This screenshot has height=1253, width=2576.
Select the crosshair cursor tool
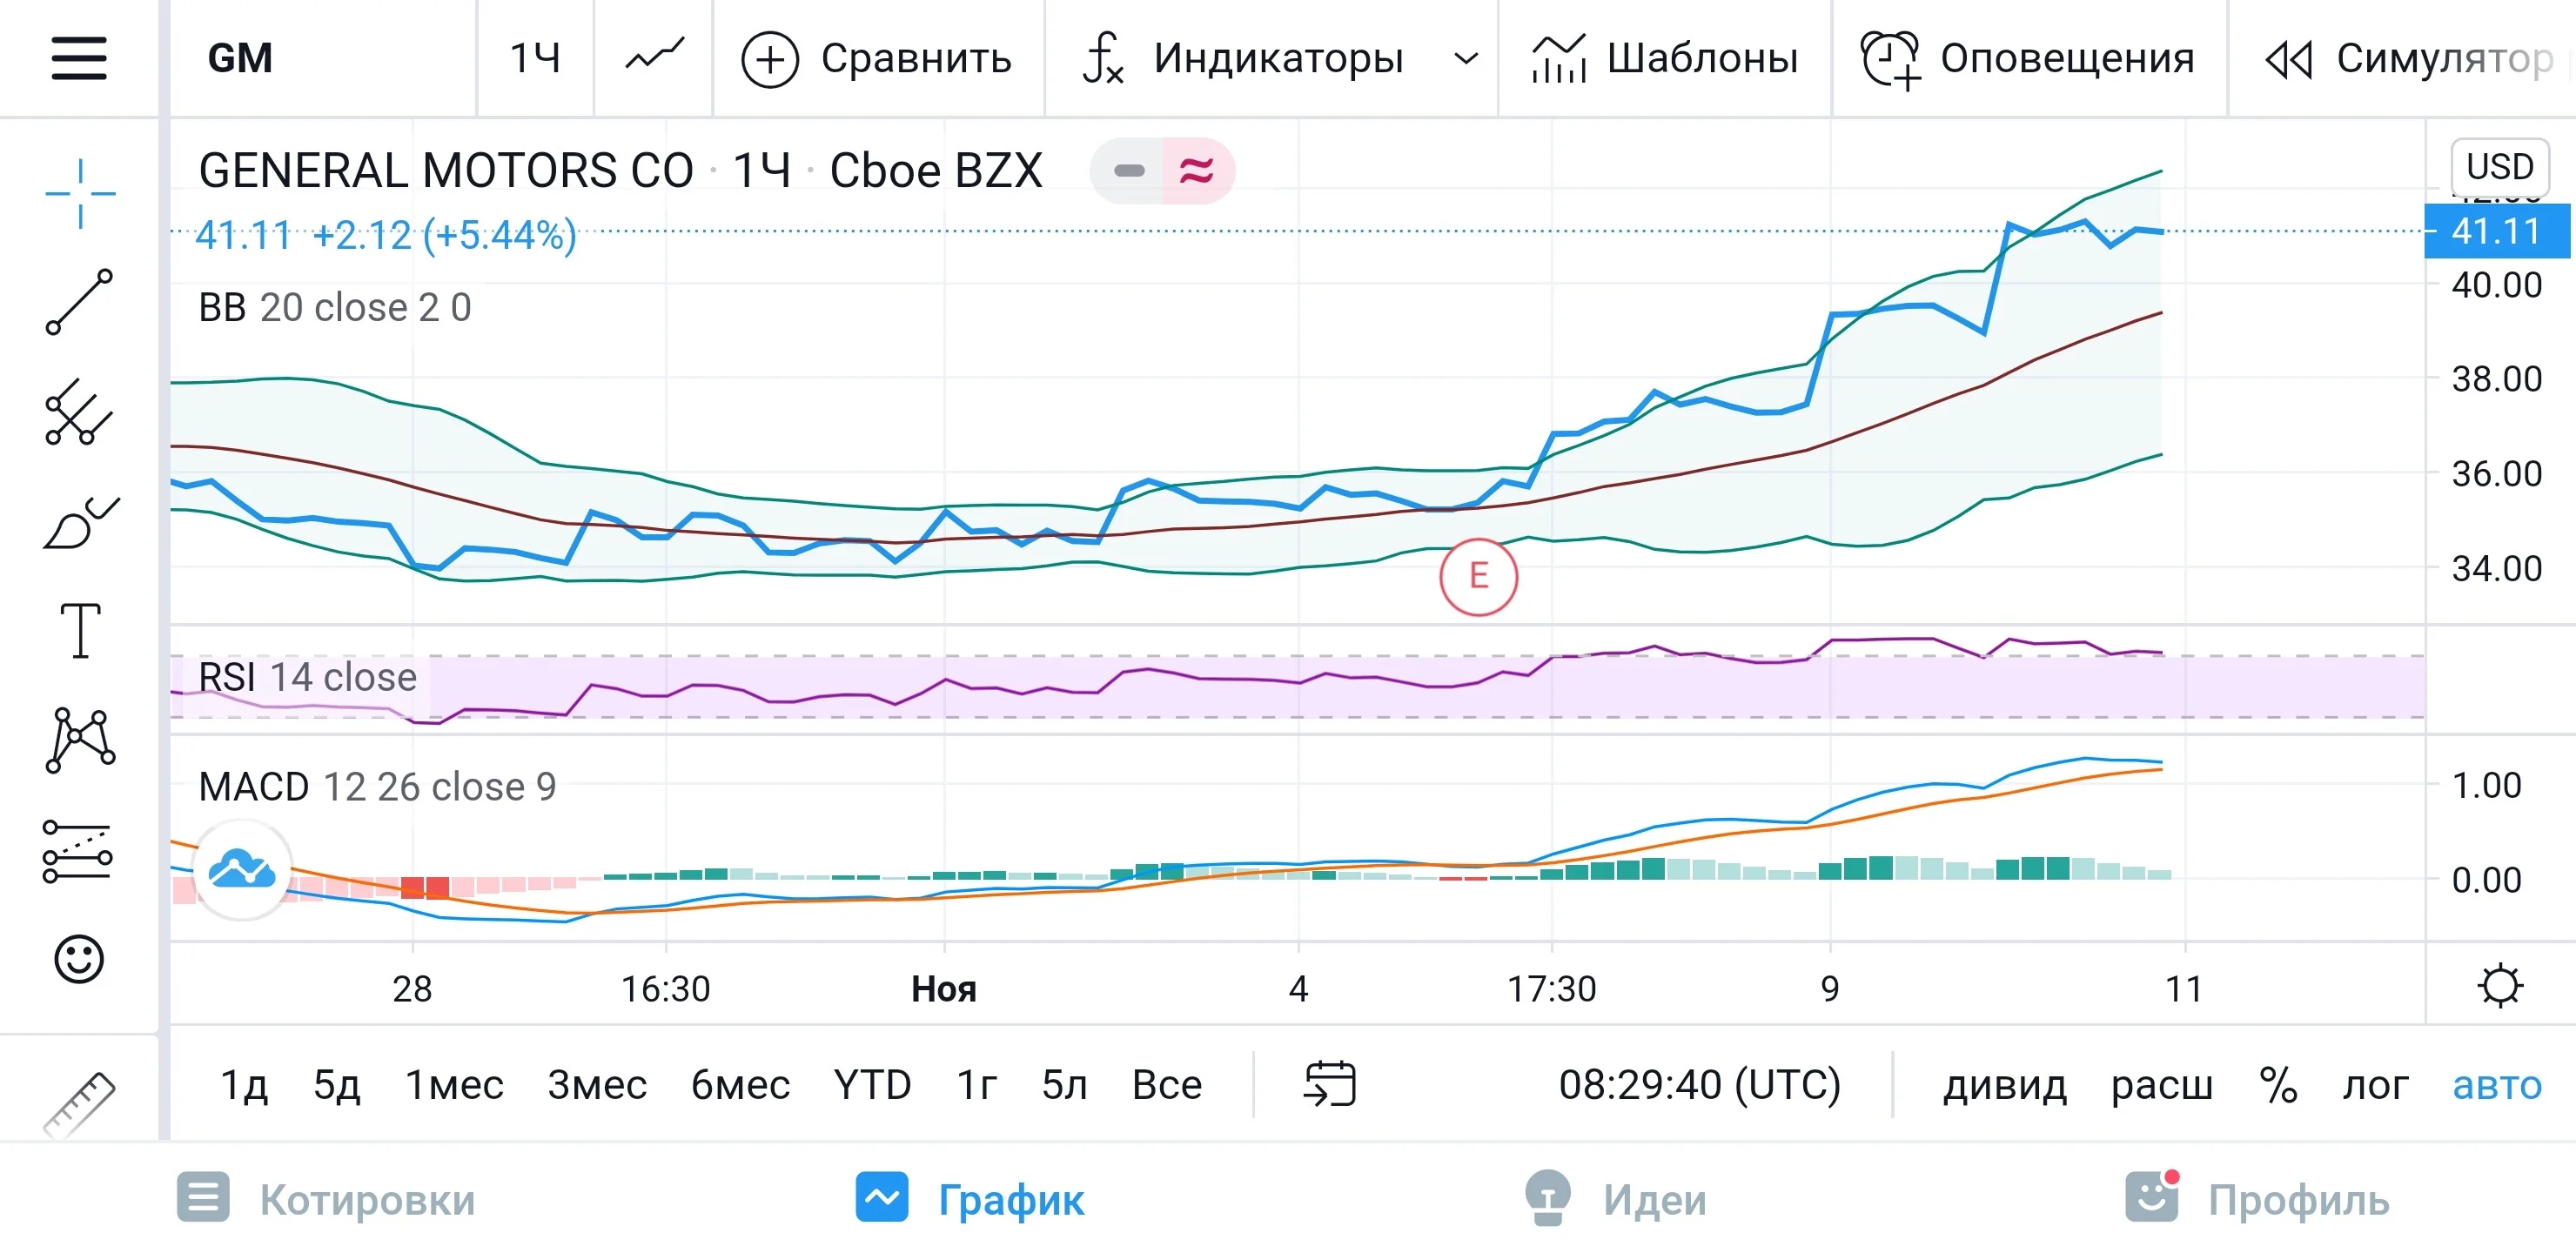[x=80, y=193]
